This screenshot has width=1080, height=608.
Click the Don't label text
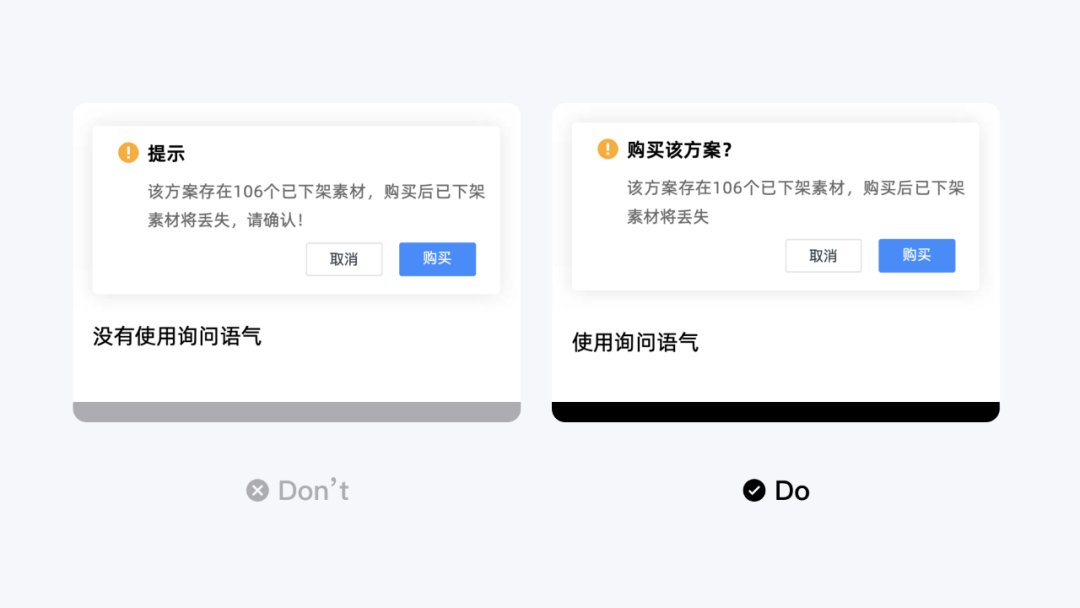click(313, 490)
